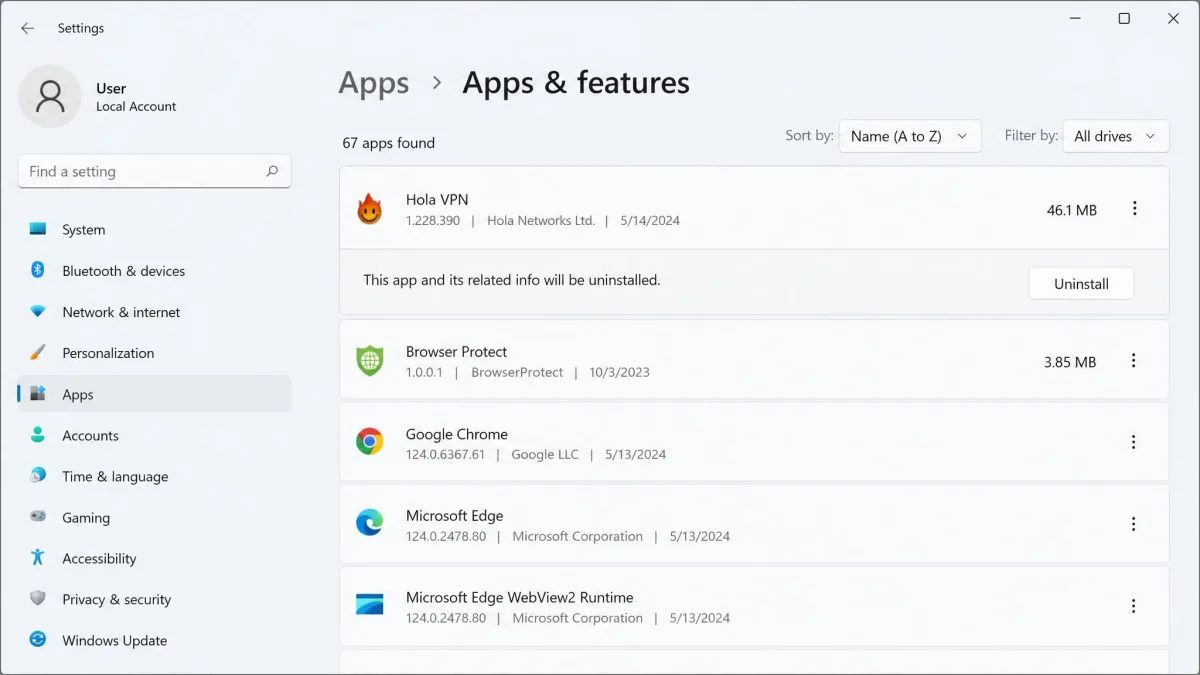
Task: Click the Apps breadcrumb link
Action: [x=374, y=82]
